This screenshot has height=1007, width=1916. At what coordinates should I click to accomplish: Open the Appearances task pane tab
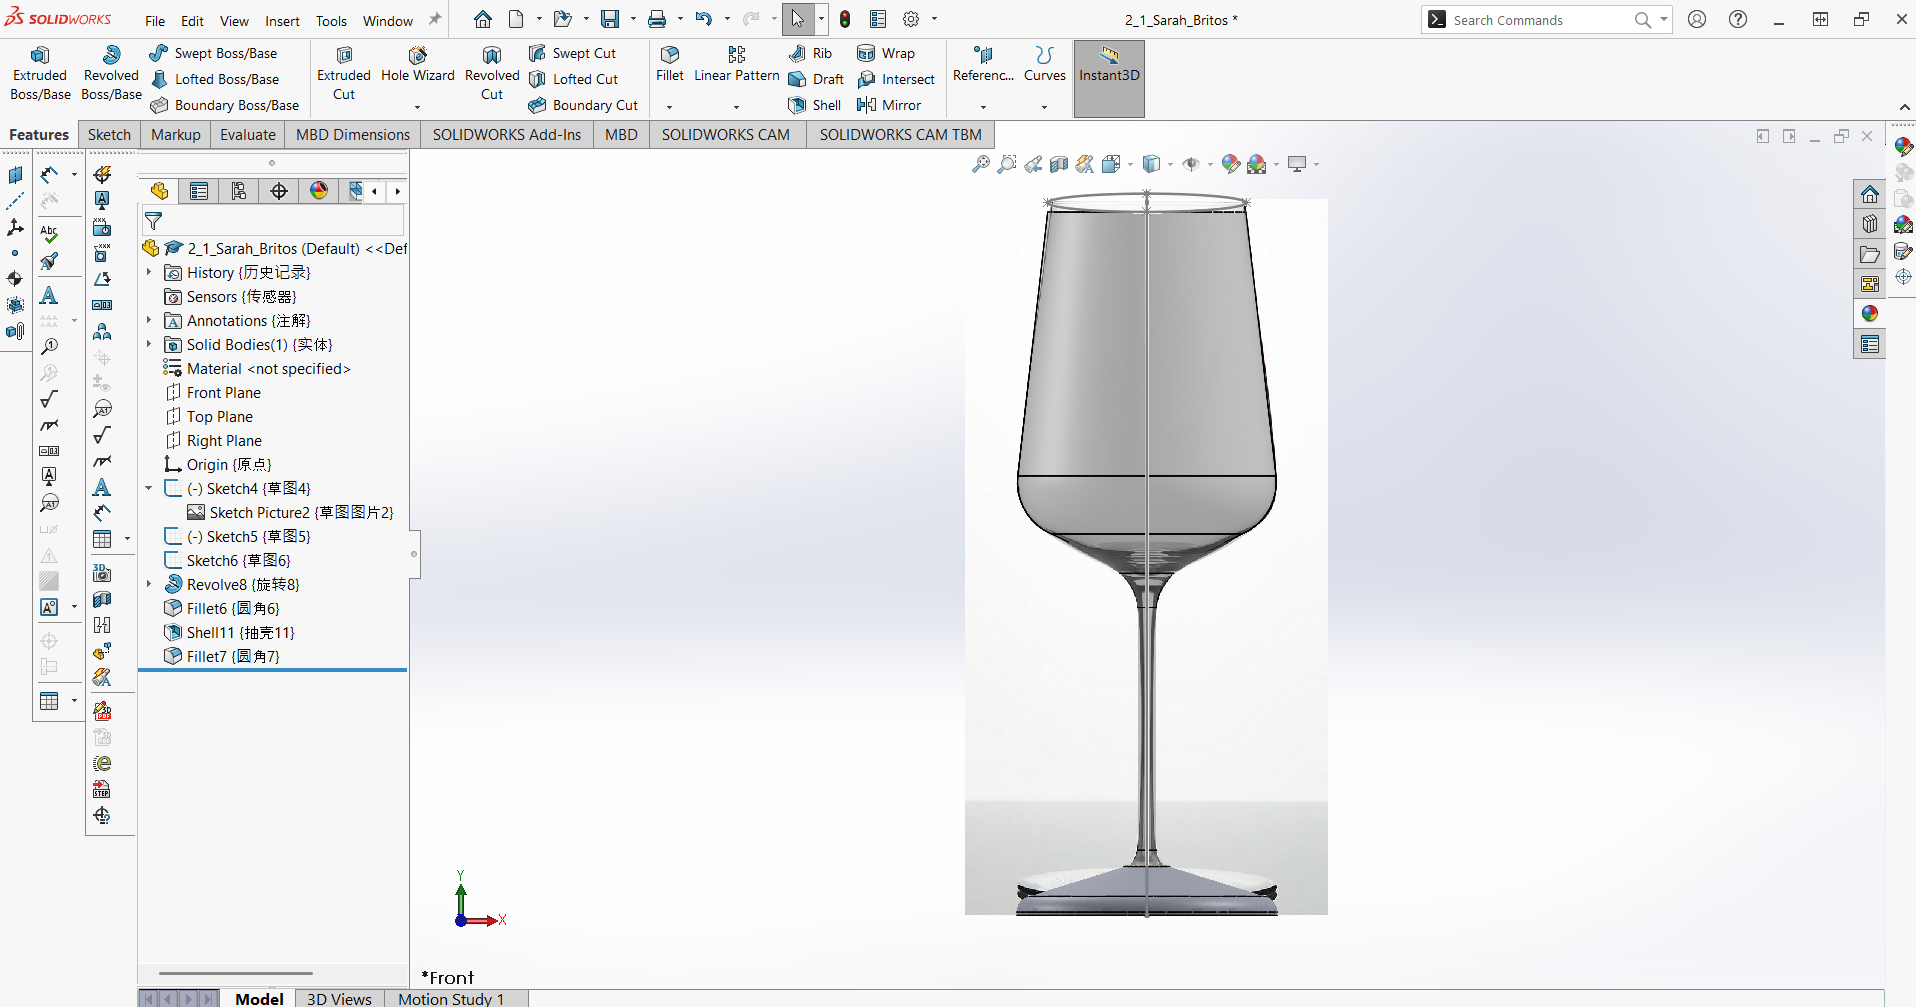tap(1869, 313)
